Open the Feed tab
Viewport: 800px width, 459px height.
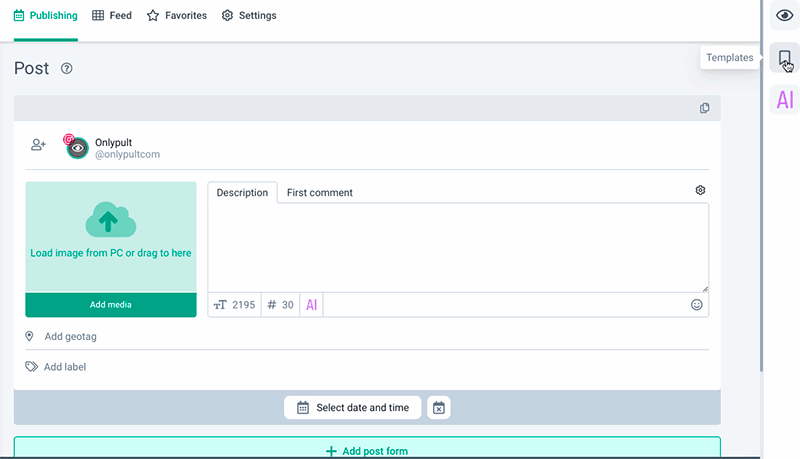112,16
